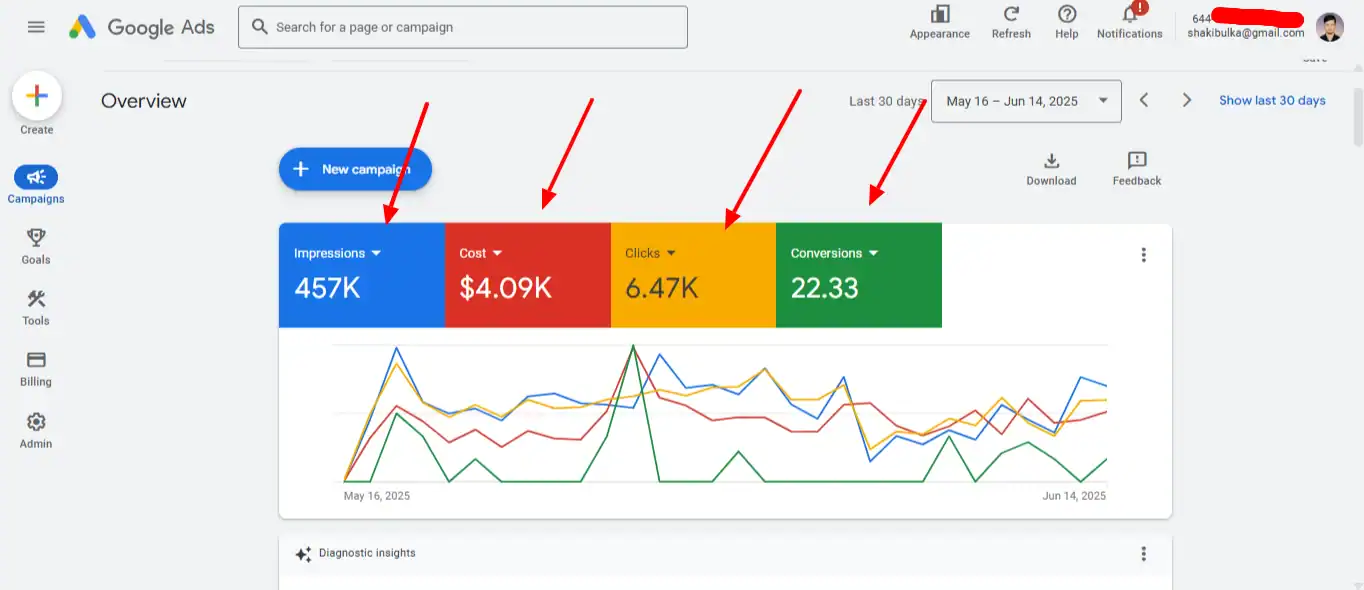Select the Campaigns sidebar tab
This screenshot has height=590, width=1364.
[x=36, y=184]
